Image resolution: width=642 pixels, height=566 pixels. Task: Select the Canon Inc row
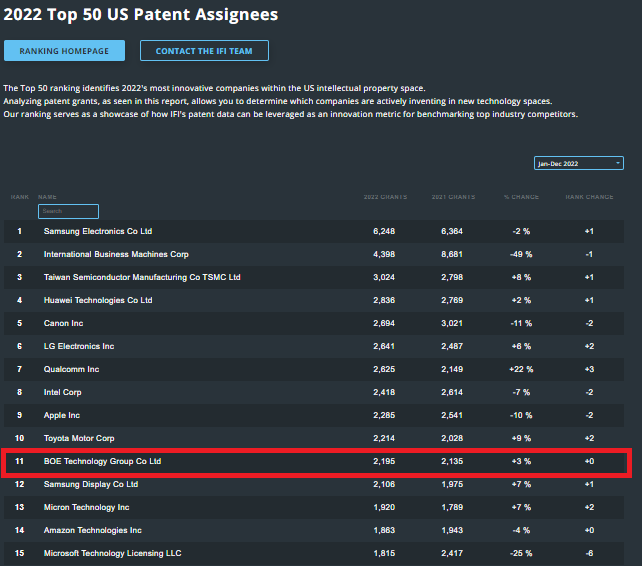62,323
